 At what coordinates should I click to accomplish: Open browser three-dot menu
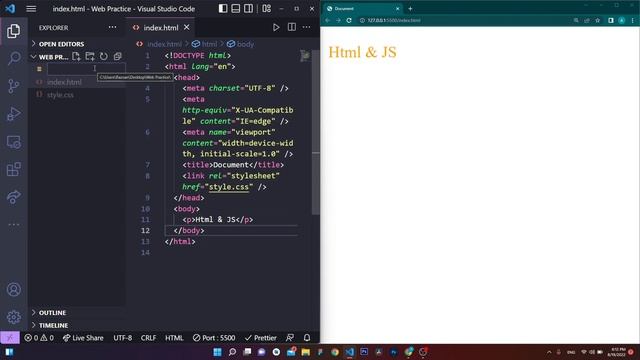coord(633,20)
